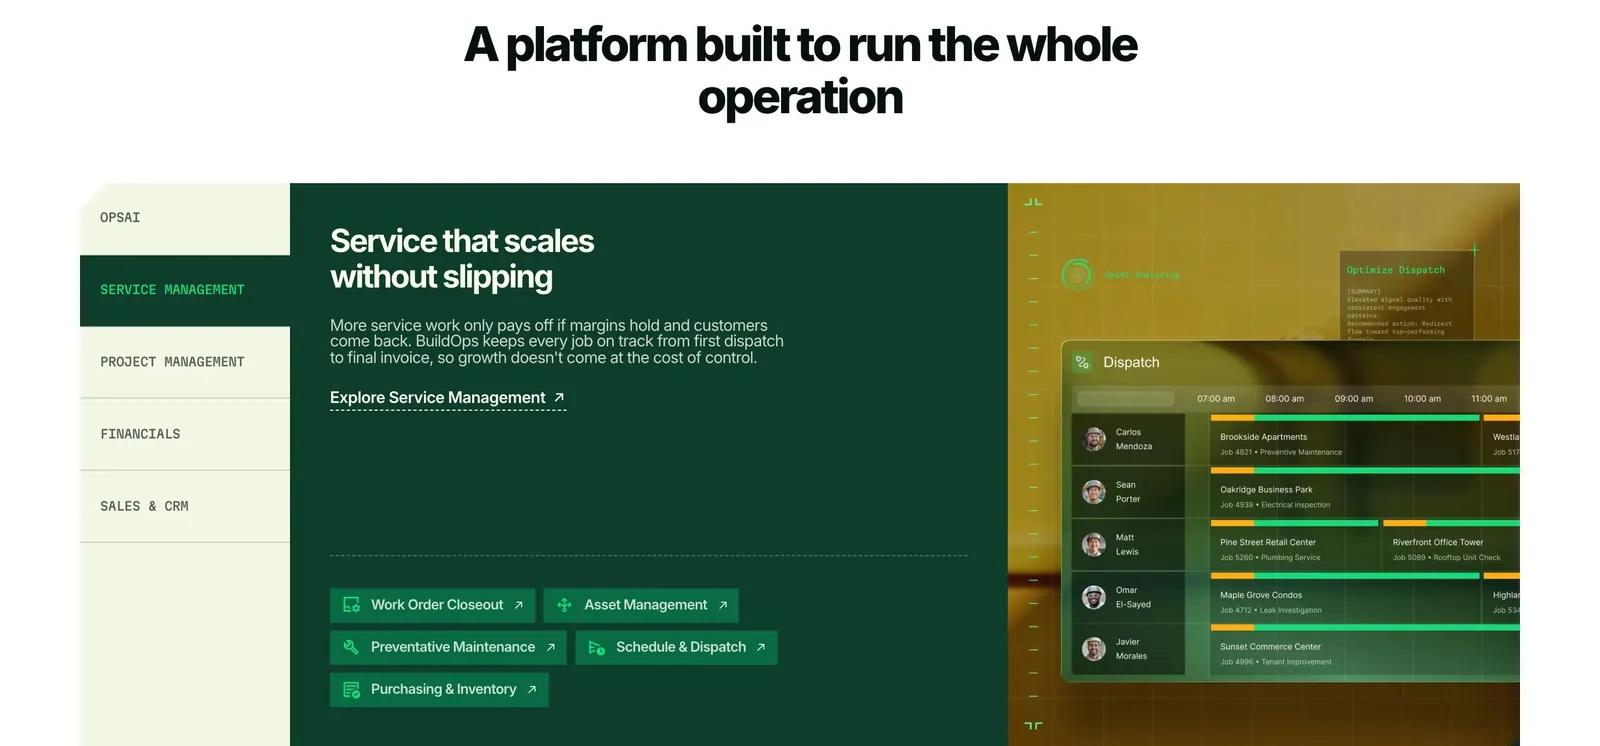This screenshot has width=1600, height=746.
Task: Select the Maple Grove Condos job
Action: coord(1345,598)
